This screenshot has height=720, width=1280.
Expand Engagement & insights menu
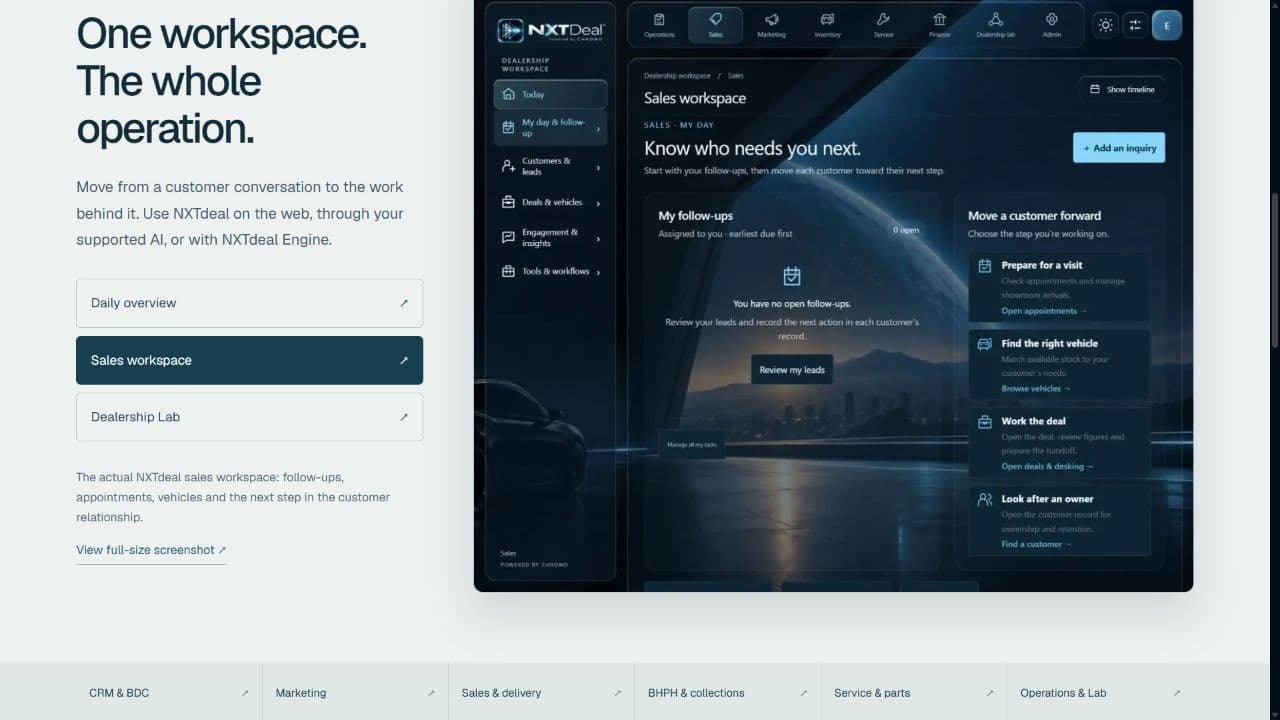550,238
